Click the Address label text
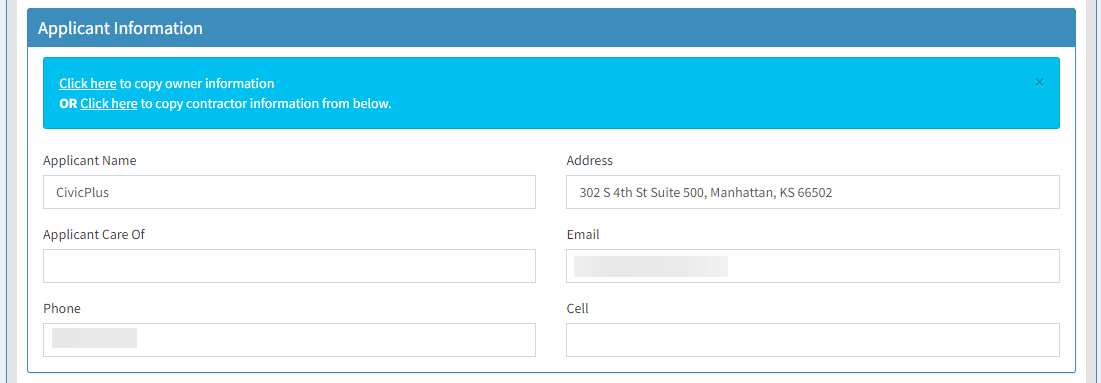The image size is (1101, 383). pyautogui.click(x=590, y=160)
